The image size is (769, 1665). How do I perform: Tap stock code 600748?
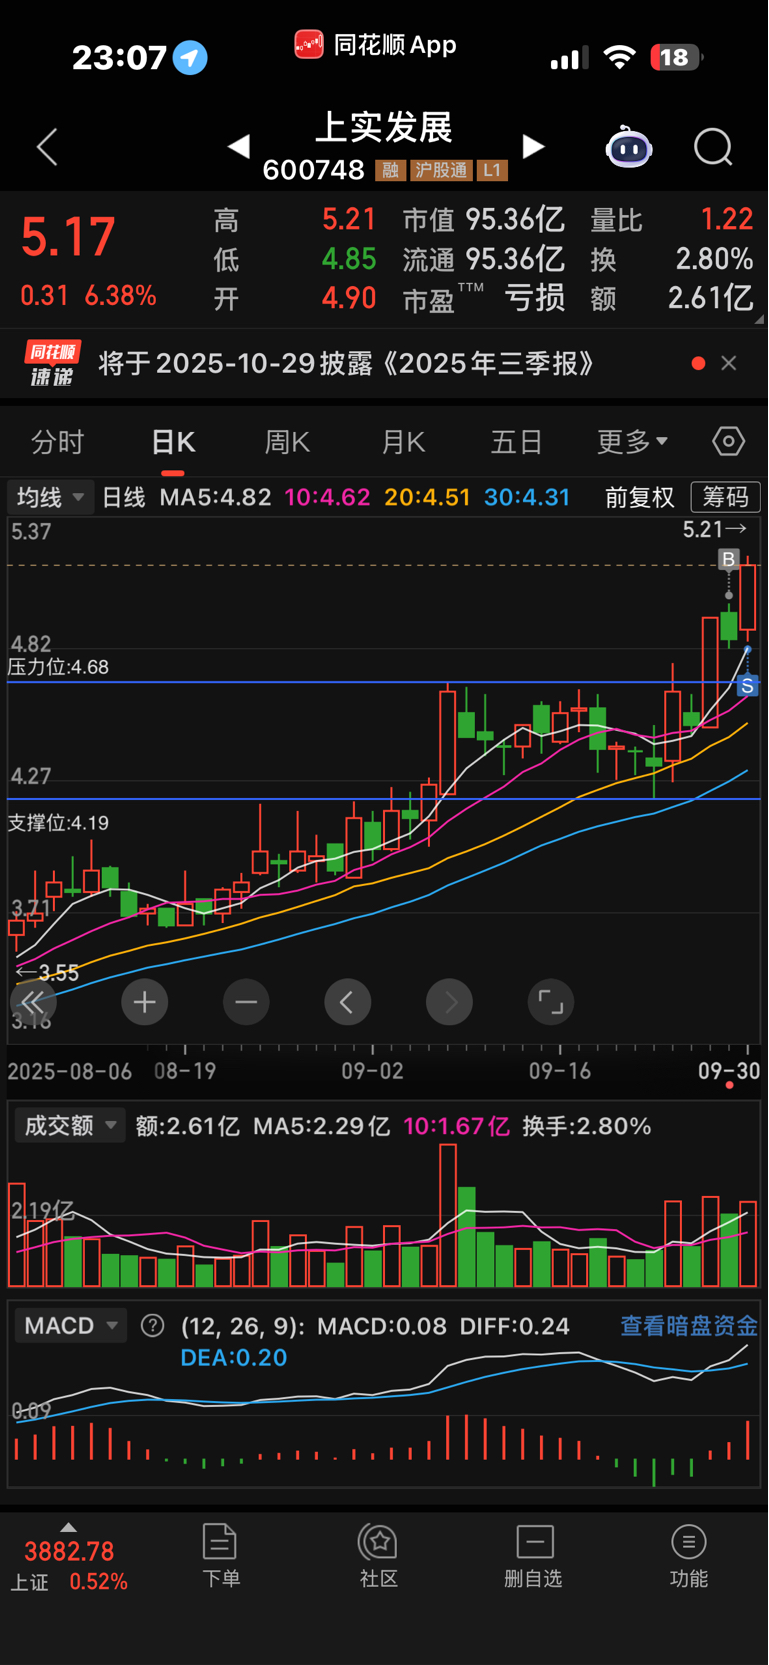[313, 170]
